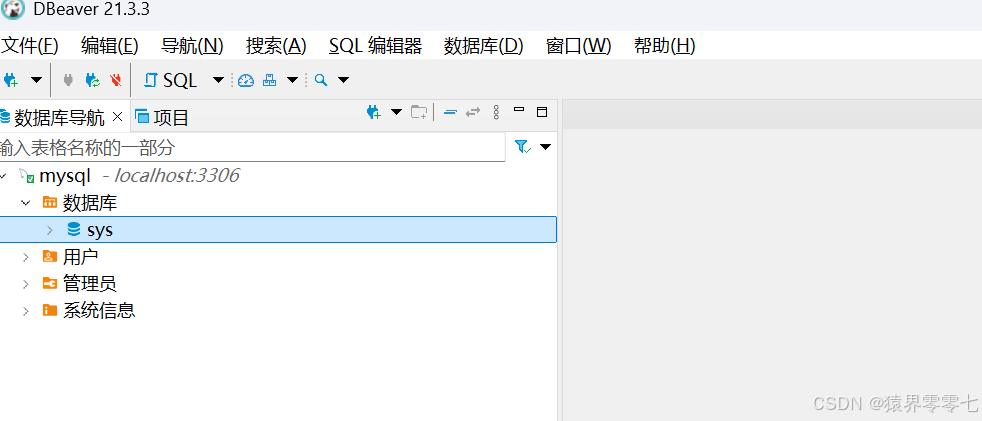Click the magnifier search icon in toolbar
The height and width of the screenshot is (421, 982).
[321, 80]
